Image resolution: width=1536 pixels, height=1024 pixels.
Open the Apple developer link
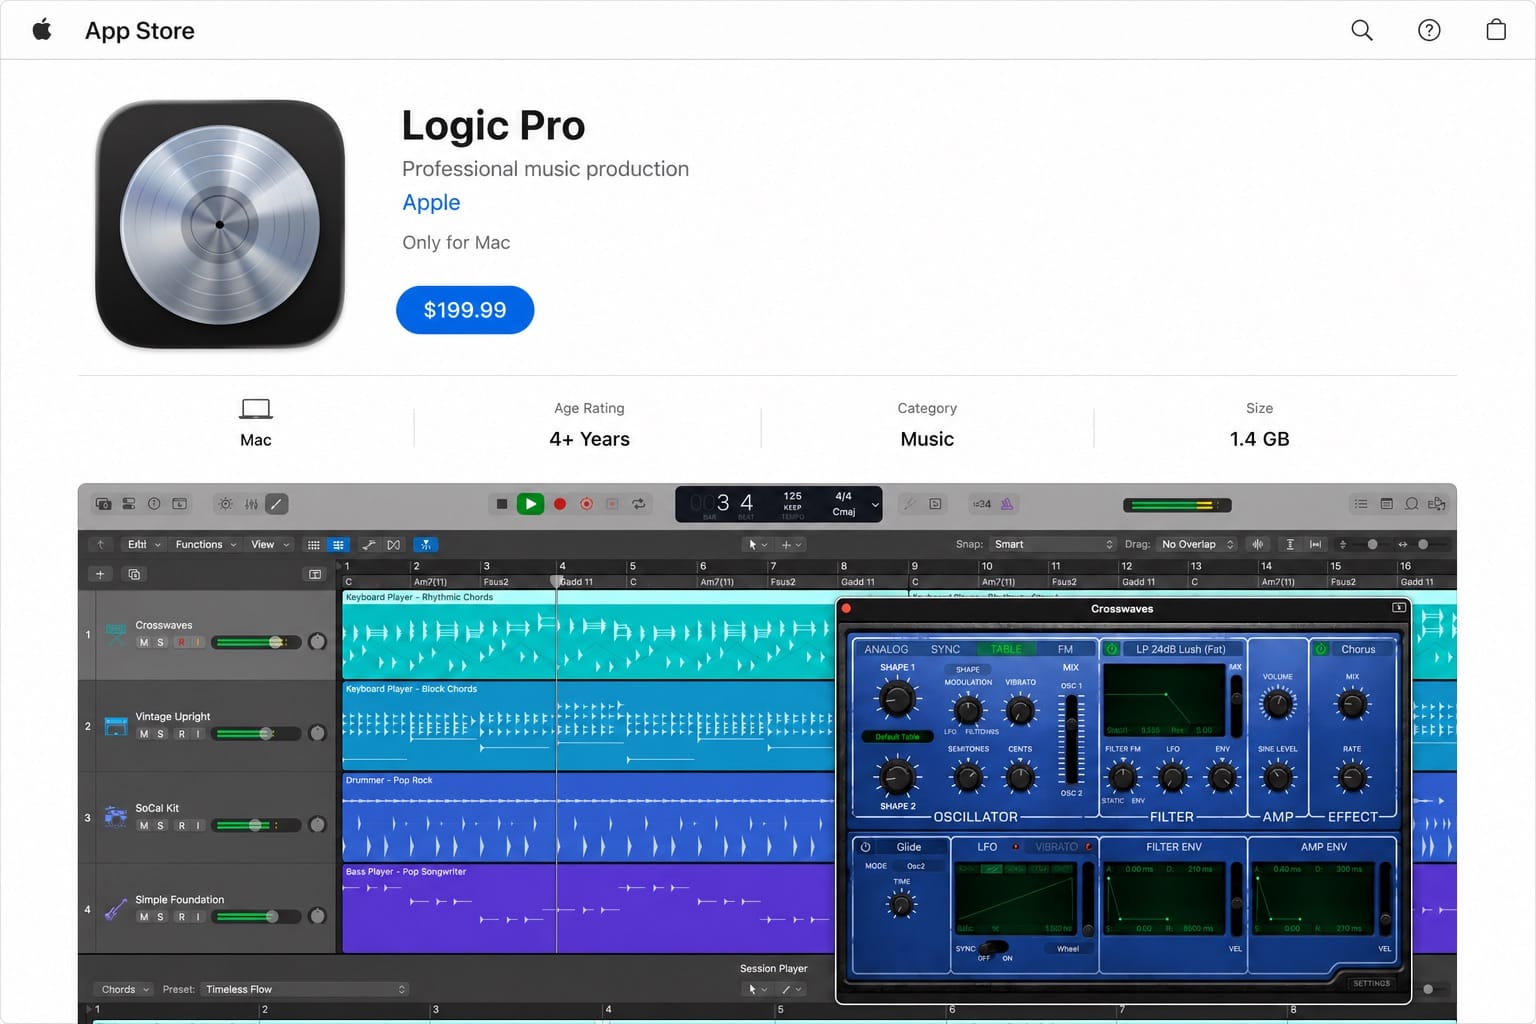coord(431,202)
